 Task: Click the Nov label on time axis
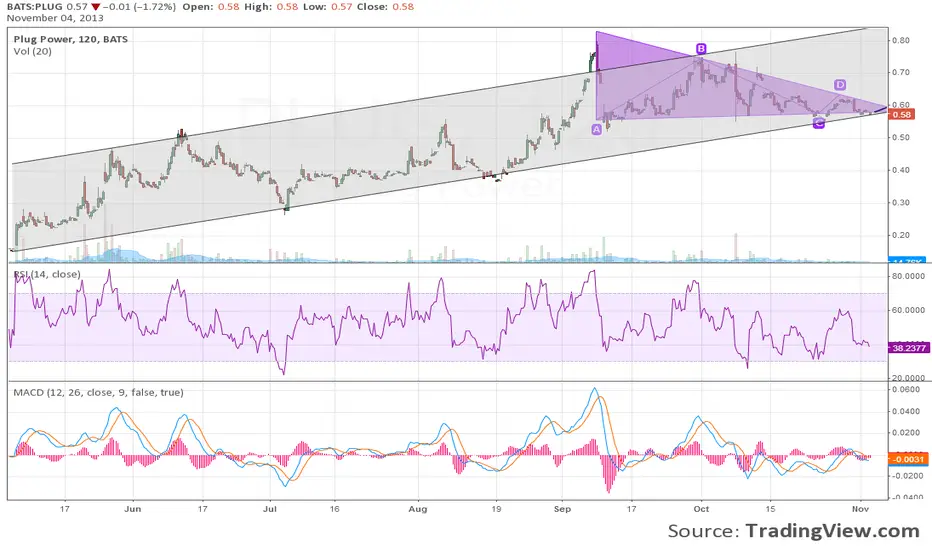[860, 509]
